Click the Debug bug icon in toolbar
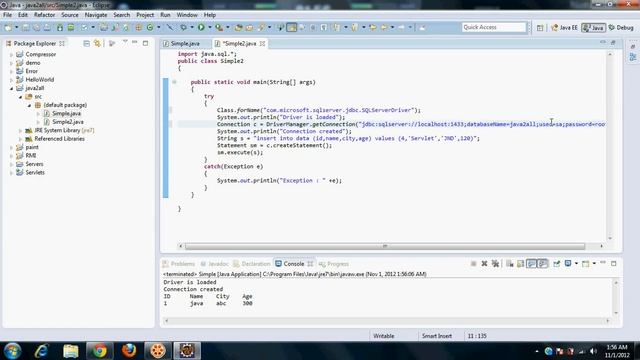 183,27
